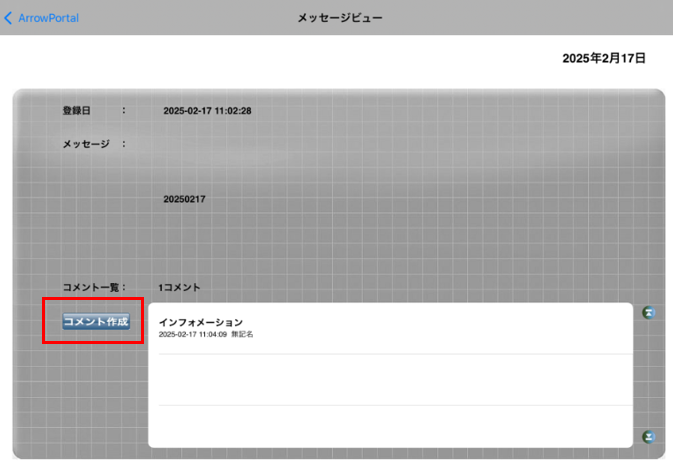This screenshot has height=465, width=673.
Task: Jump to bottom of comment list icon
Action: coord(648,437)
